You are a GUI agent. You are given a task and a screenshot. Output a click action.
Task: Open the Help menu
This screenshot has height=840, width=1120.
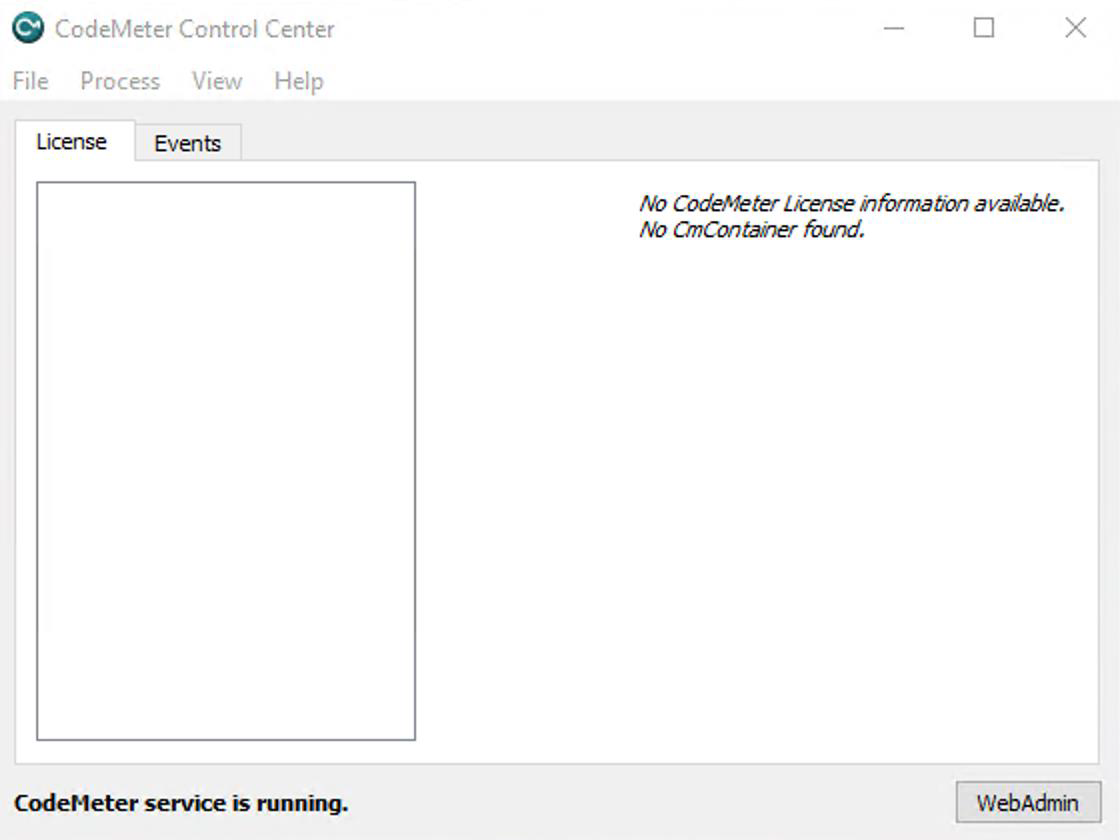298,81
